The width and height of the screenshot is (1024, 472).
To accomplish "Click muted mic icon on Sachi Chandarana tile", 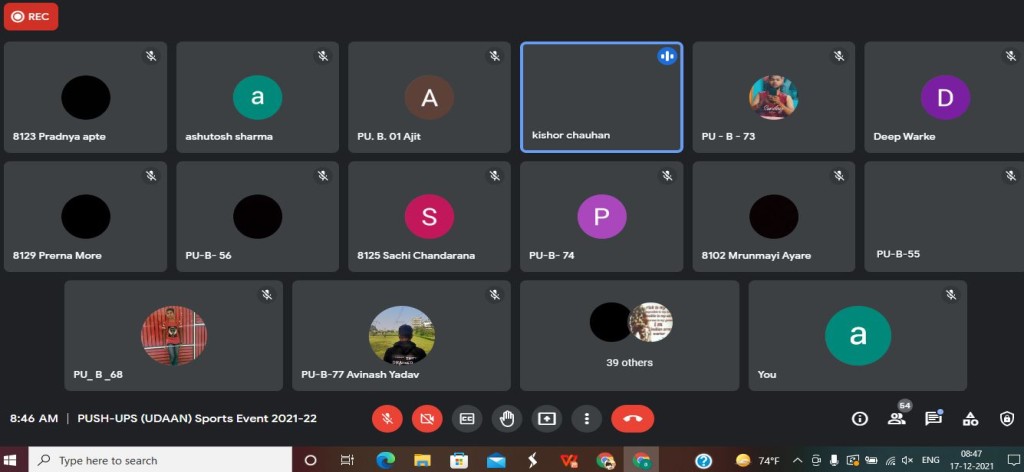I will [x=494, y=176].
